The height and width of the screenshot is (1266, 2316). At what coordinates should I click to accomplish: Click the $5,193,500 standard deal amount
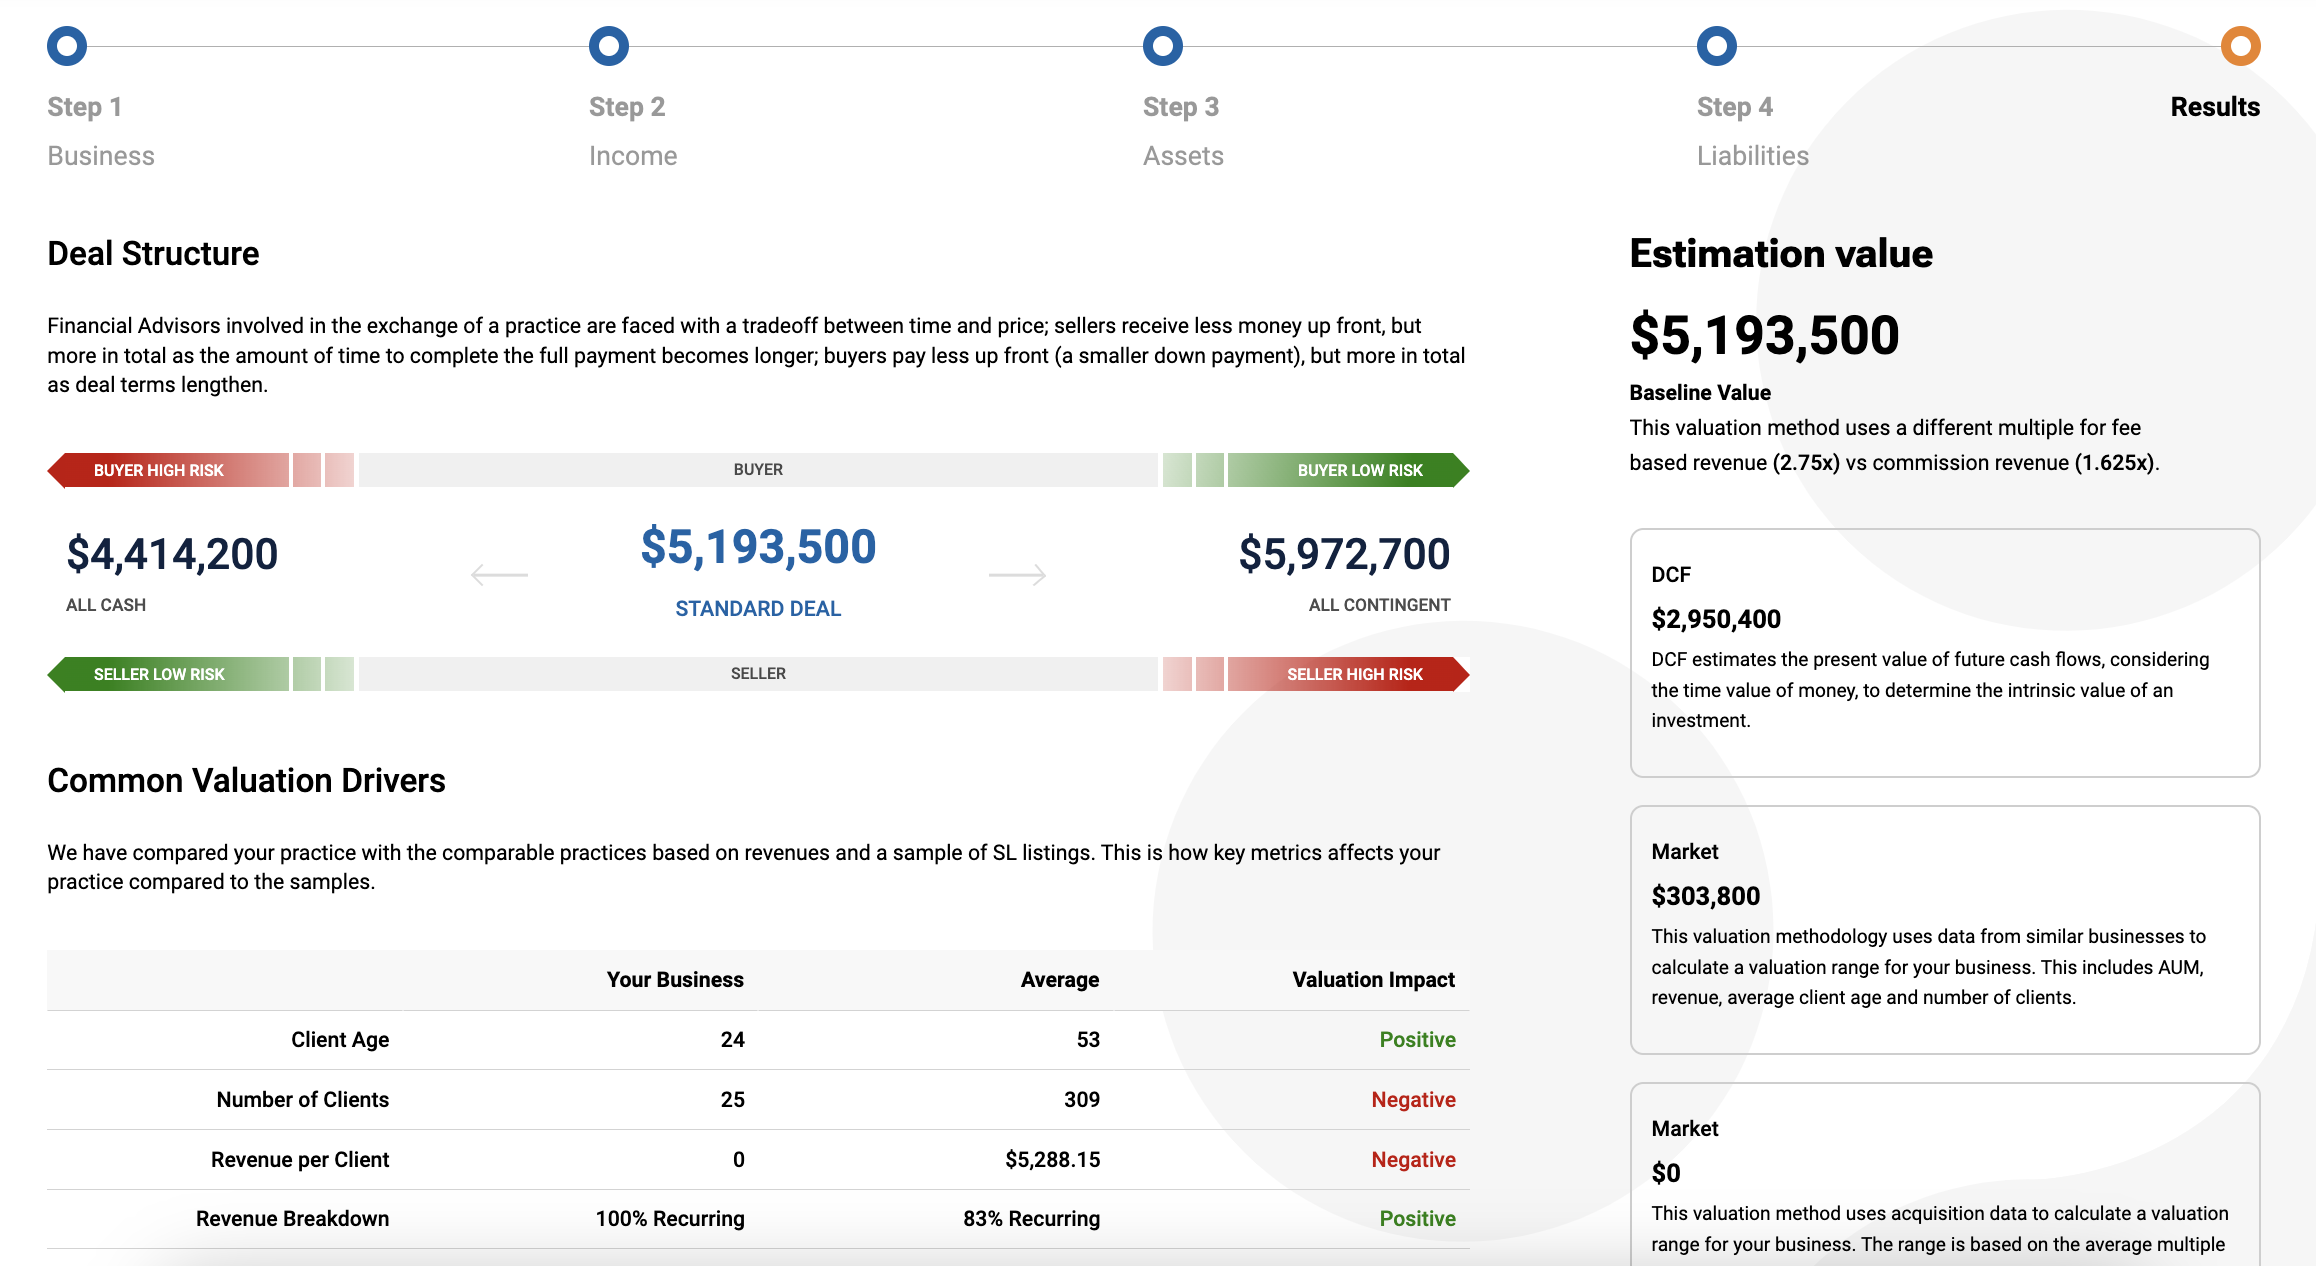coord(758,548)
